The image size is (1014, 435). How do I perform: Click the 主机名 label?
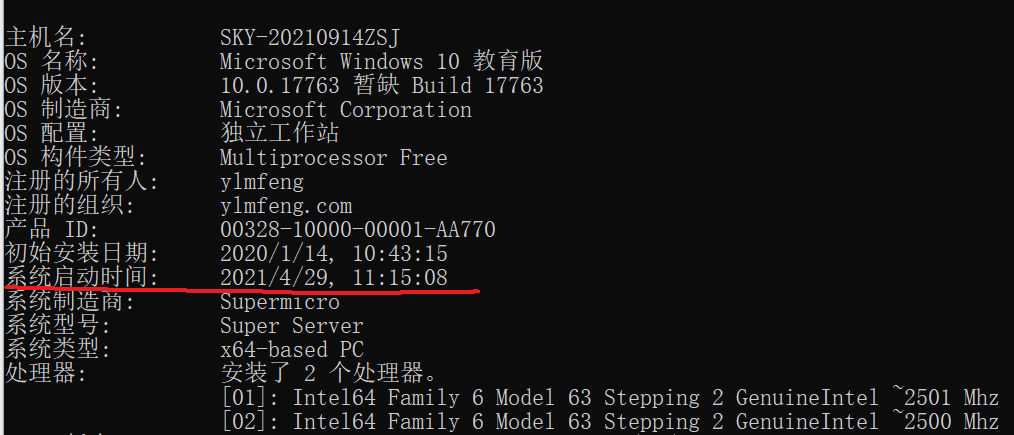tap(45, 38)
